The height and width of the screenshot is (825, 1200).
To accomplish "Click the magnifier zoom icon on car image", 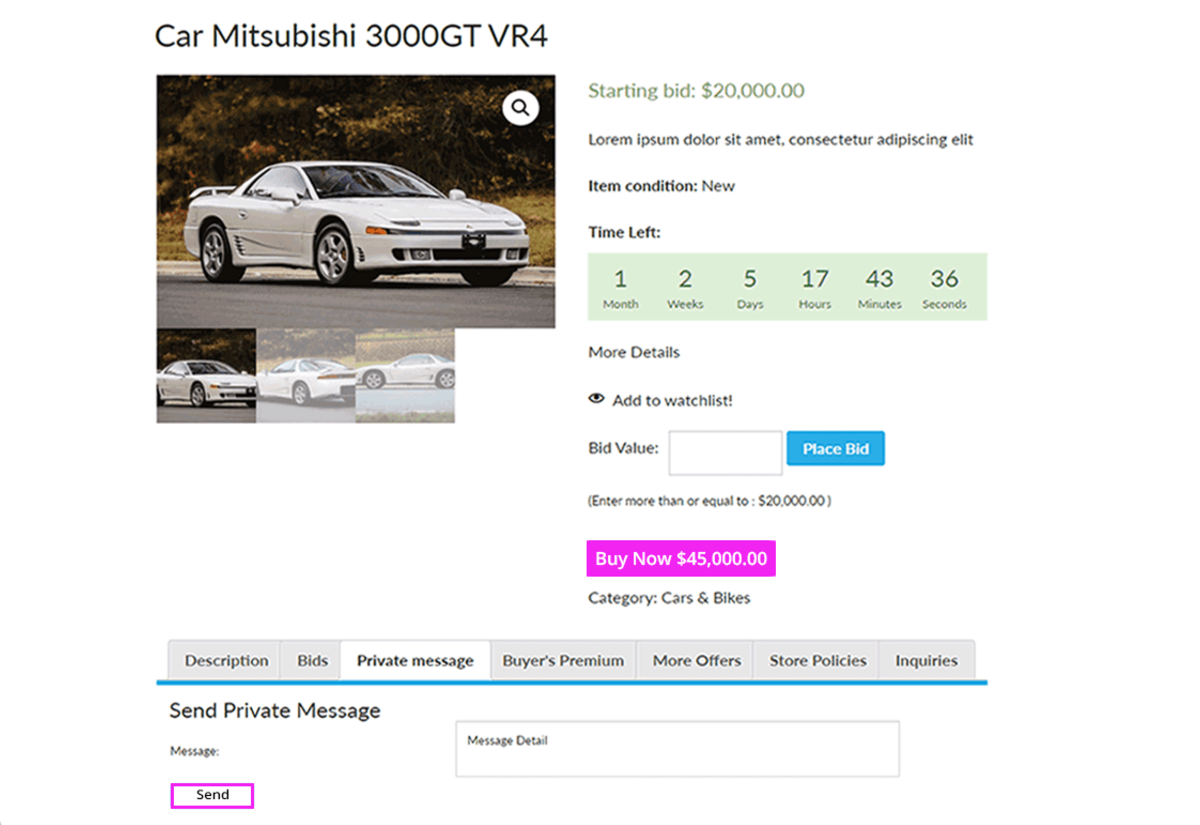I will (521, 107).
